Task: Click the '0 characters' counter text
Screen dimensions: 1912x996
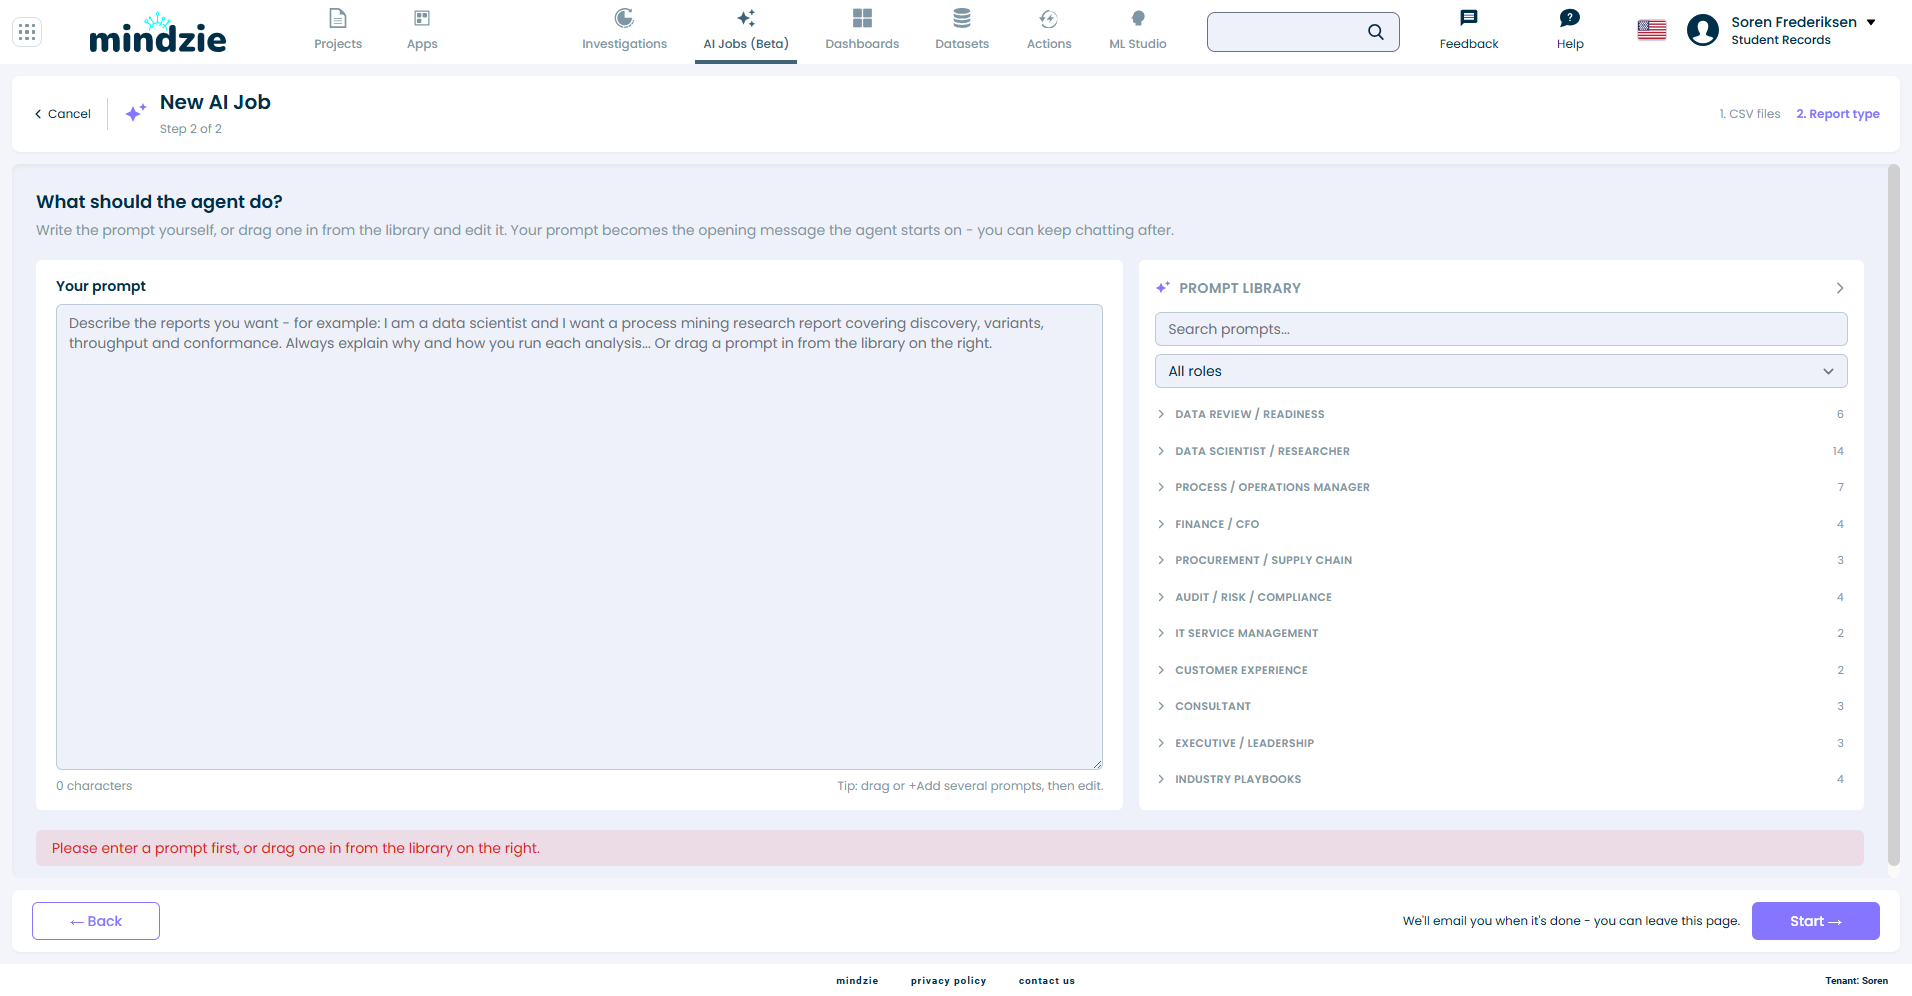Action: tap(94, 786)
